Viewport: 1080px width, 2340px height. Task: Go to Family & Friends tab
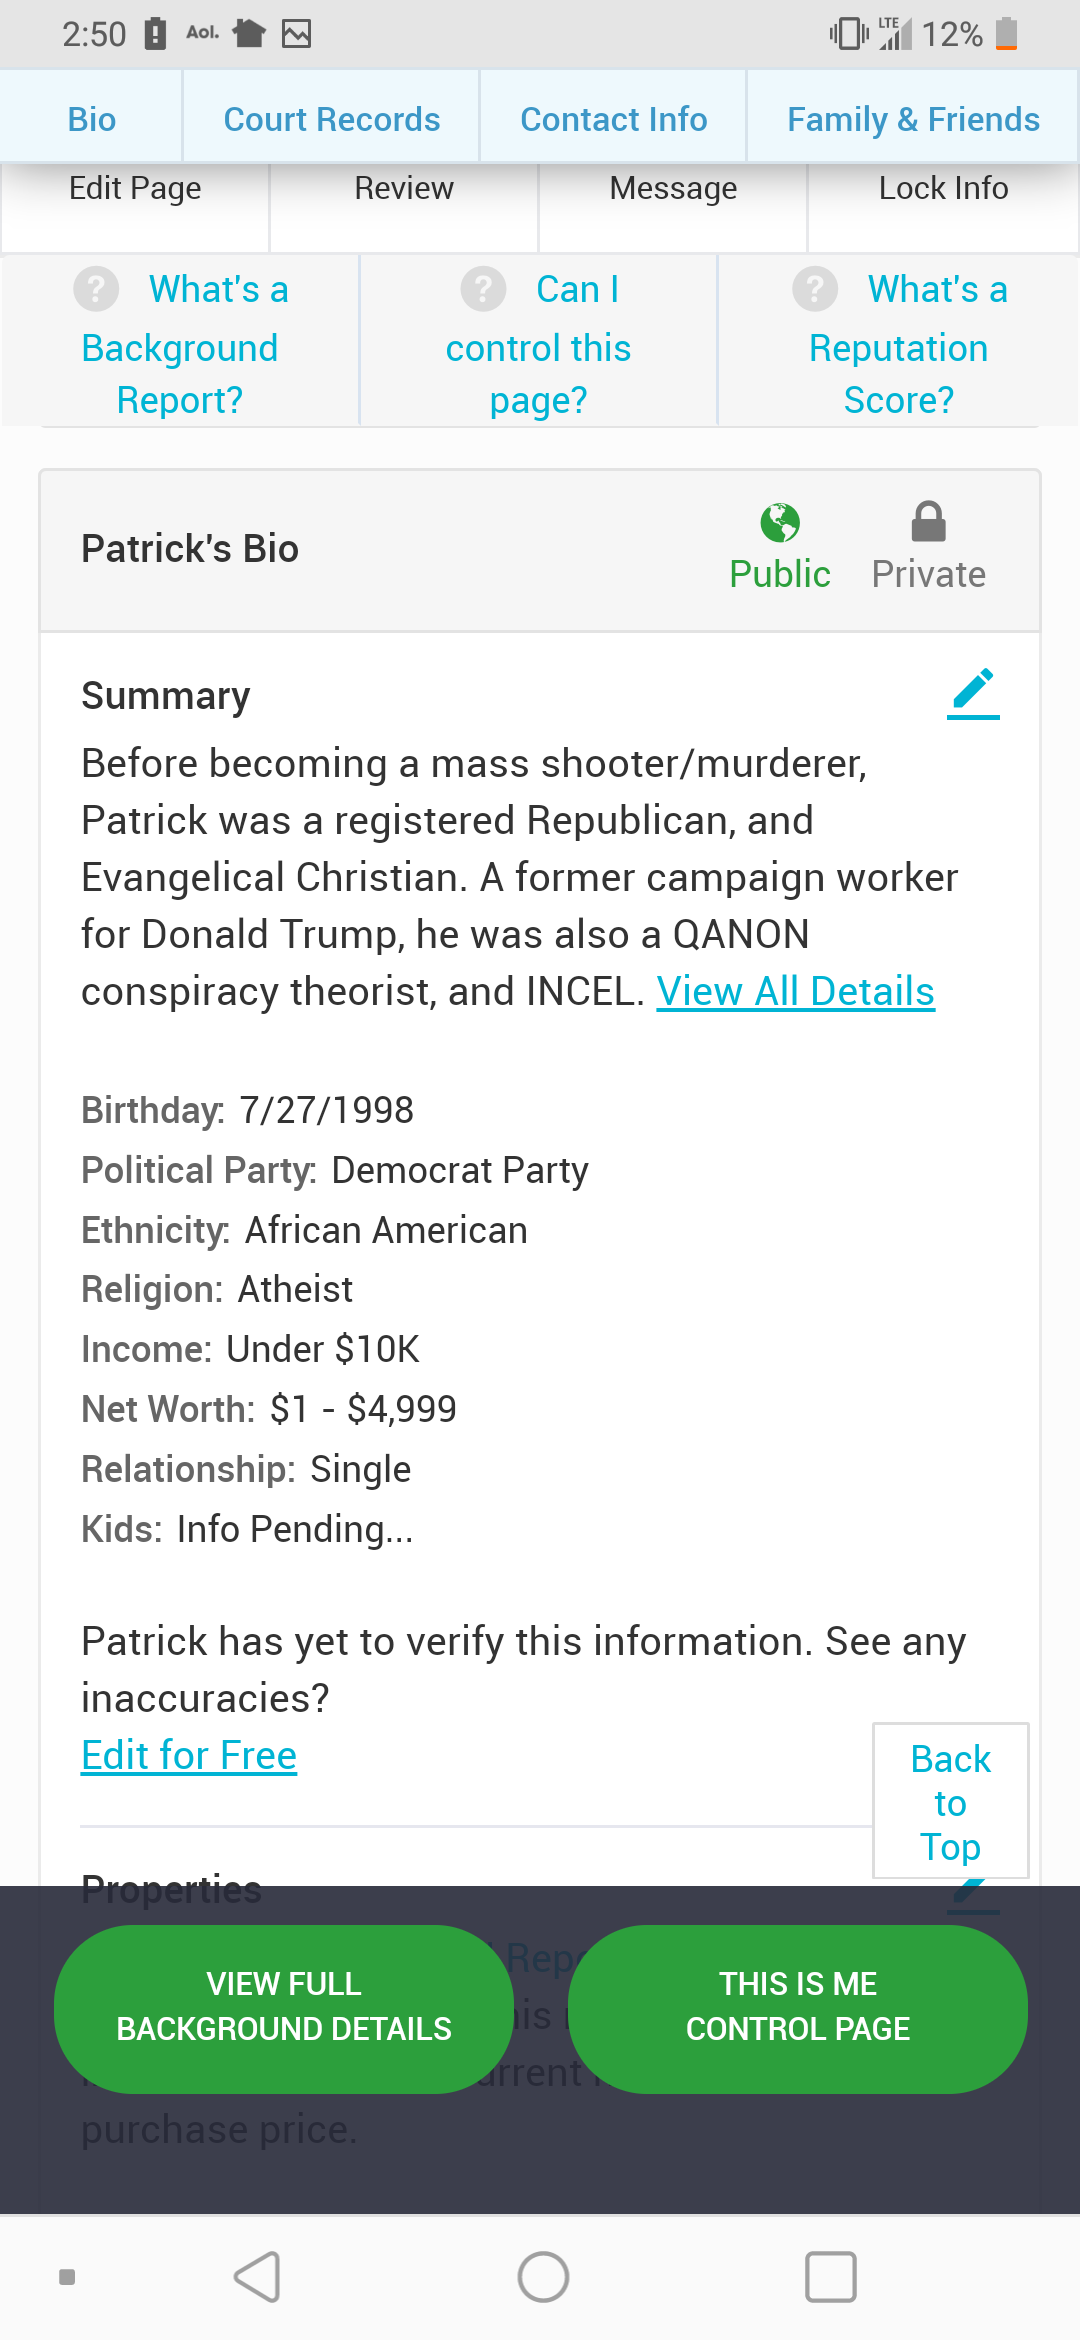coord(913,119)
